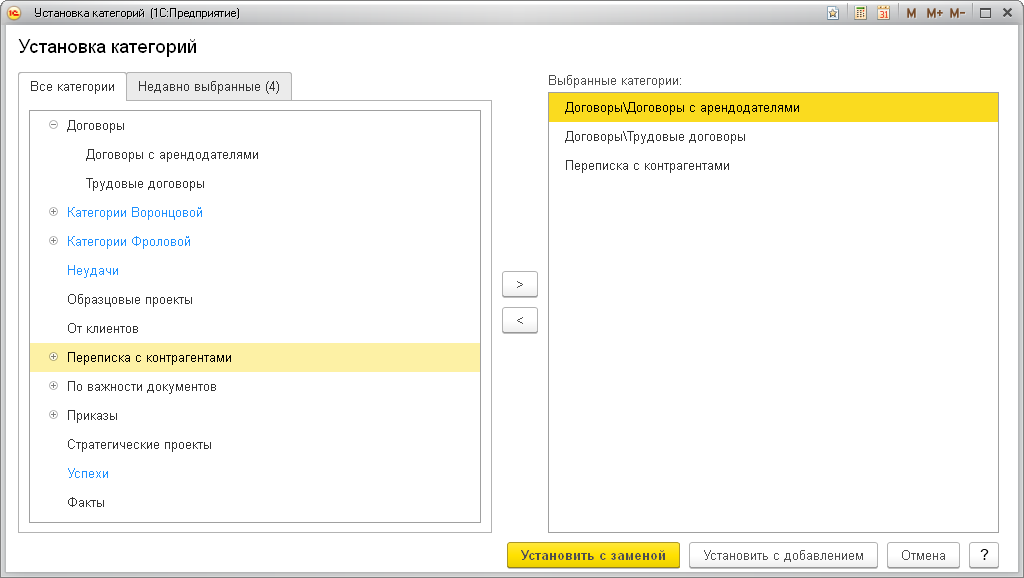Open the Недавно выбранные (4) tab
This screenshot has width=1024, height=578.
(209, 86)
